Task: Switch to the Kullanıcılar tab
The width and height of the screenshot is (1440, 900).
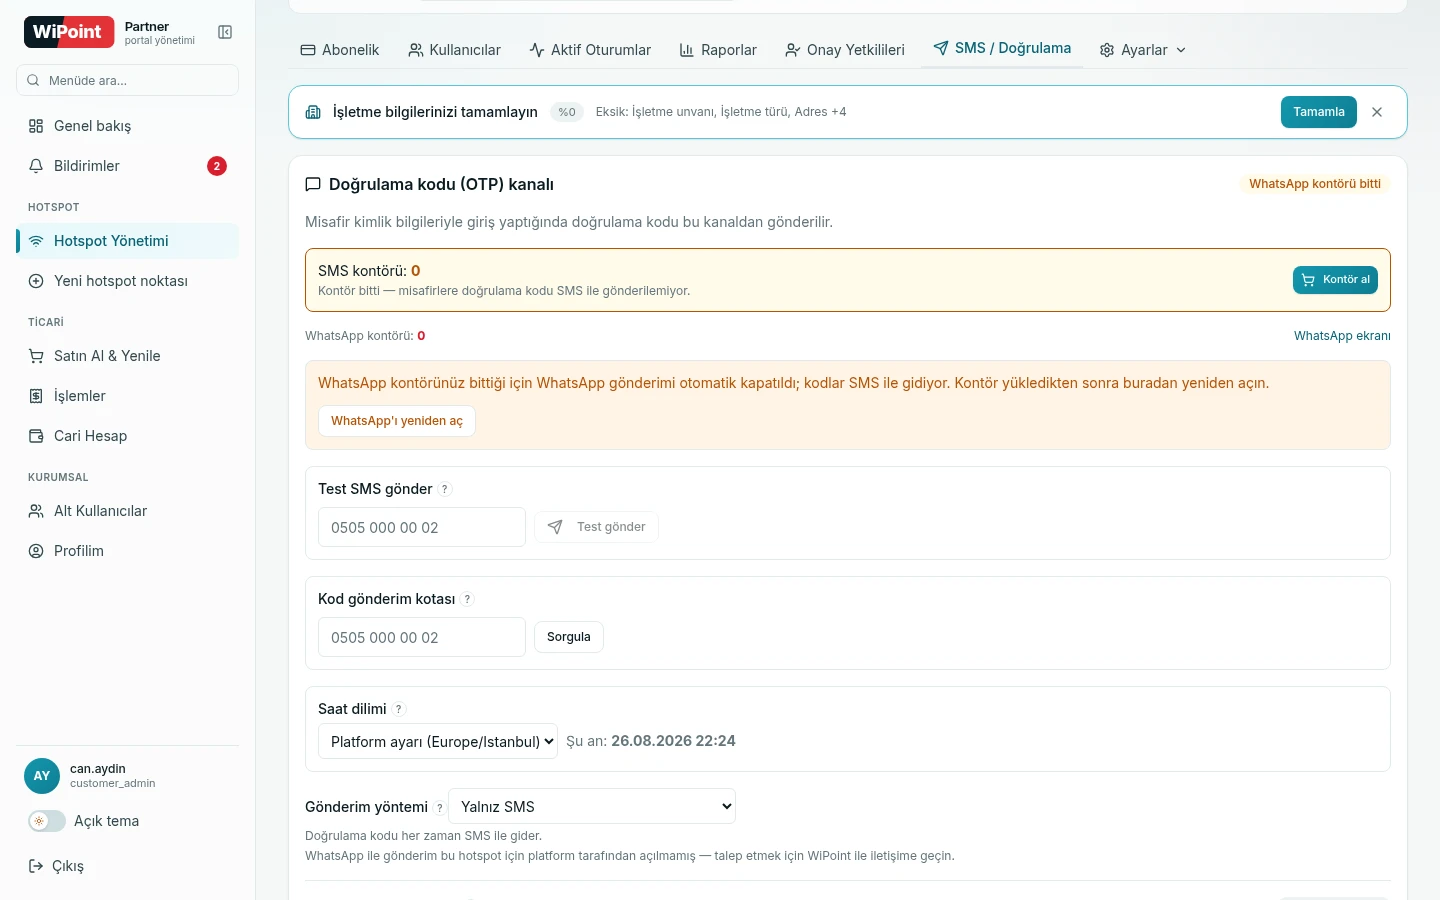Action: (x=455, y=50)
